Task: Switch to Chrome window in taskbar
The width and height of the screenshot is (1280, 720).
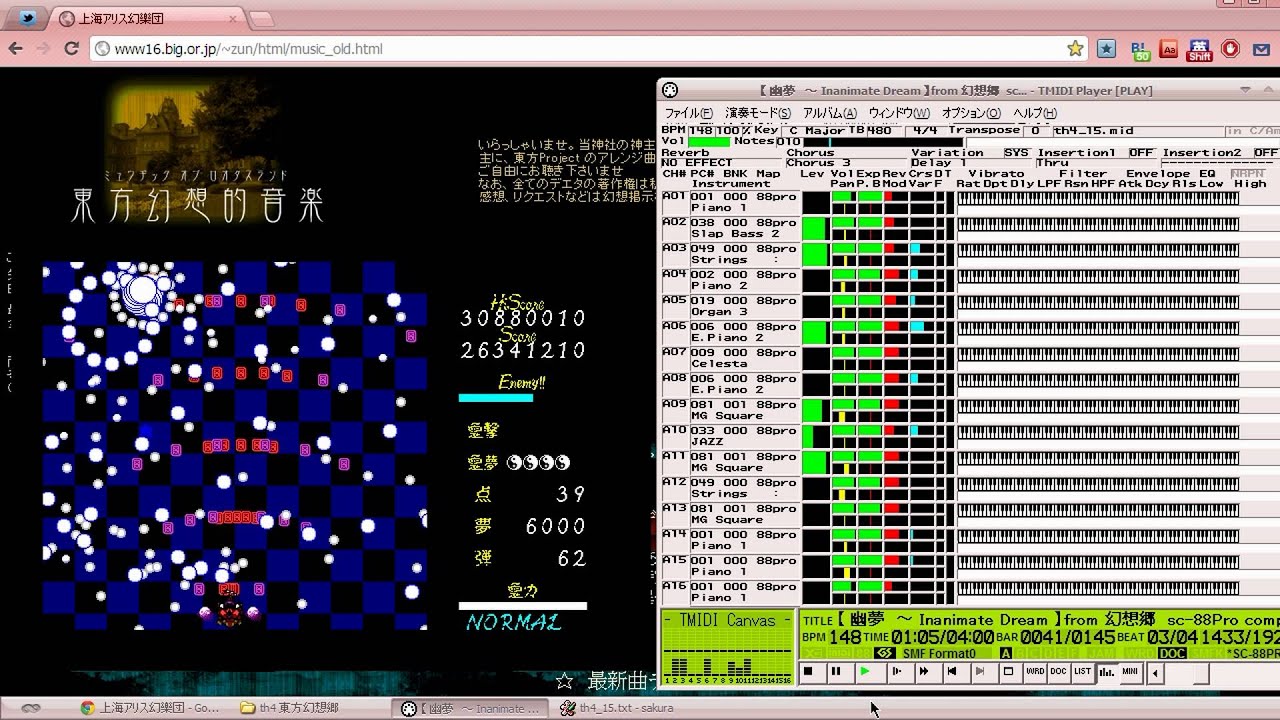Action: (x=150, y=708)
